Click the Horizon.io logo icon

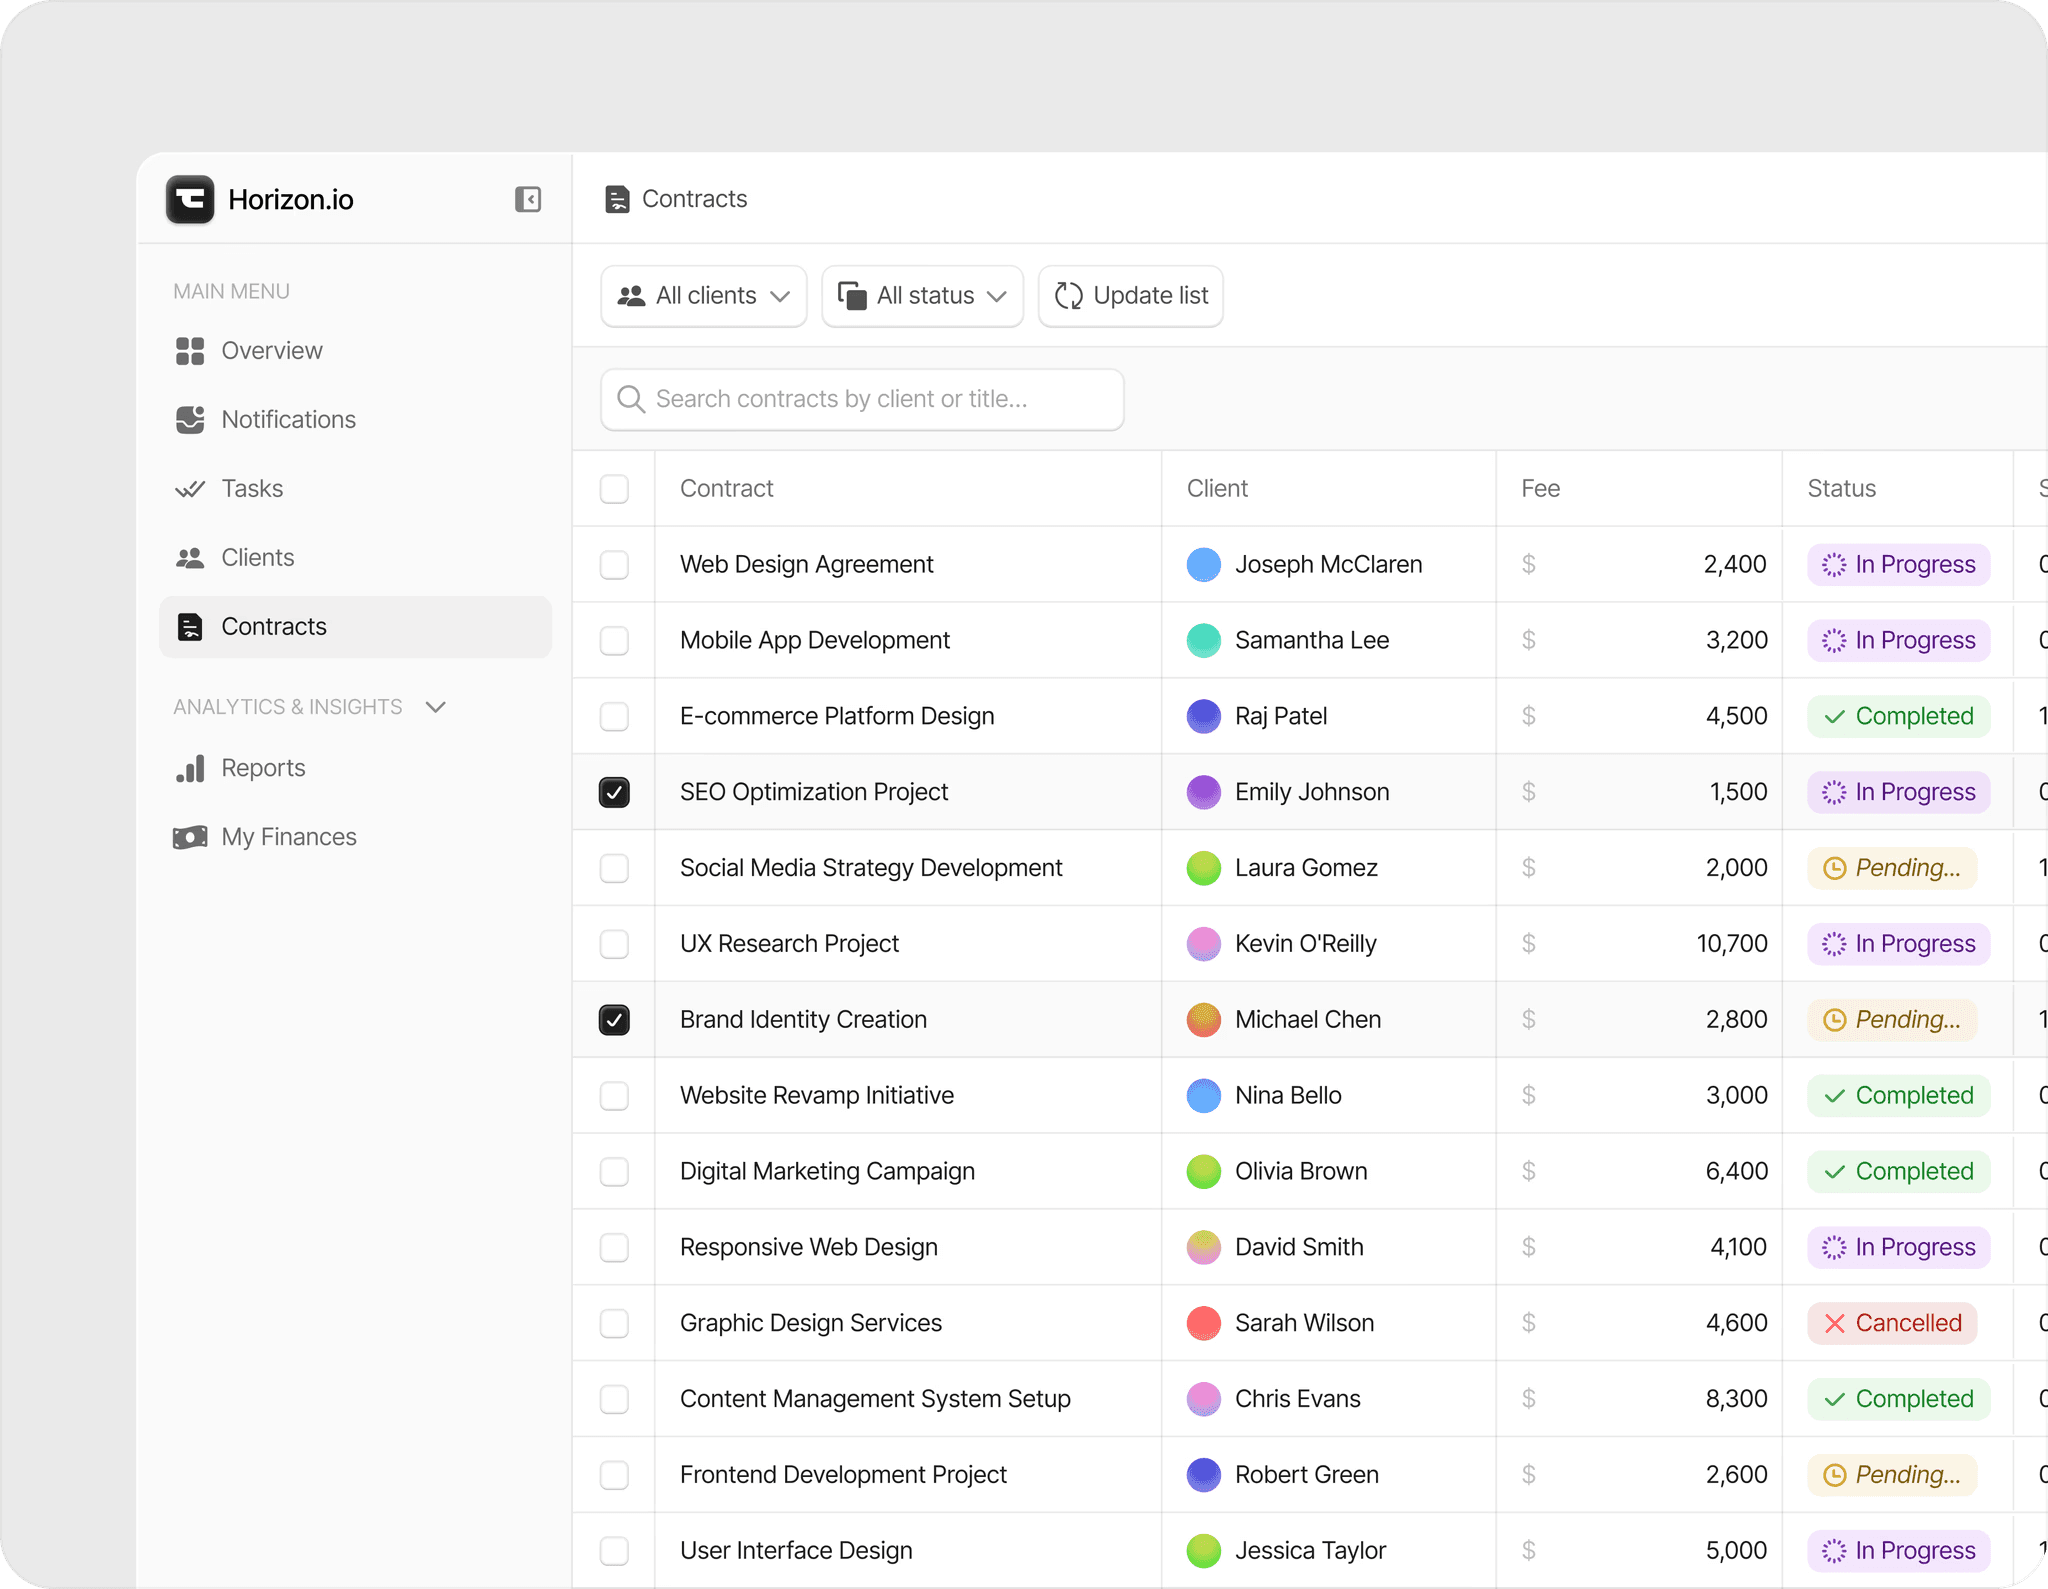point(190,199)
